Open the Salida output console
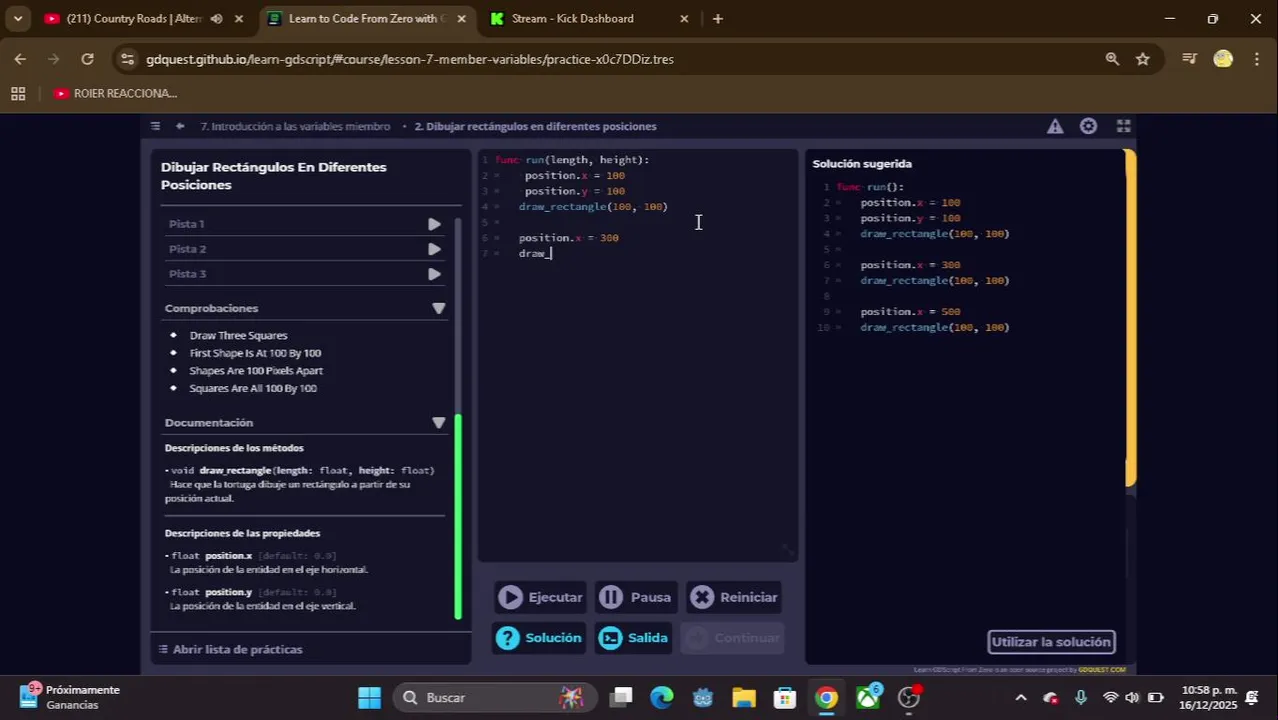 click(634, 638)
